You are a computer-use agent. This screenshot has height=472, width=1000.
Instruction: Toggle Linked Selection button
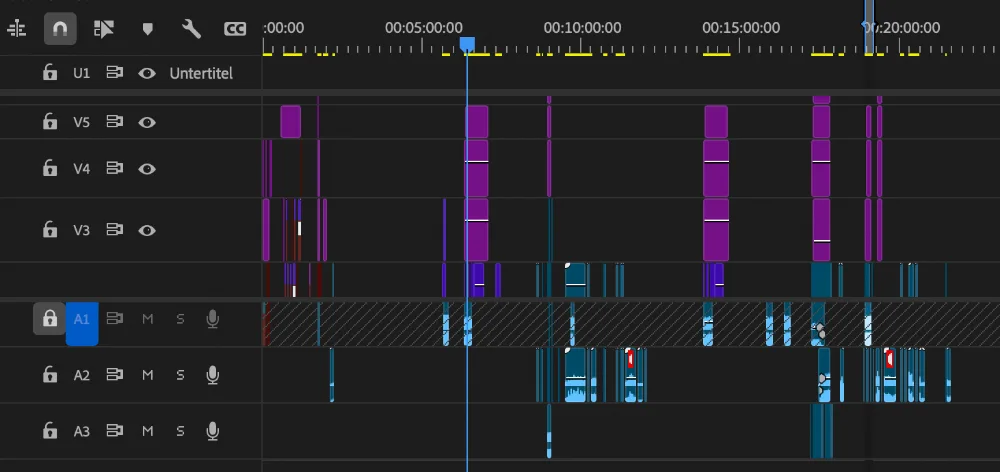coord(103,29)
